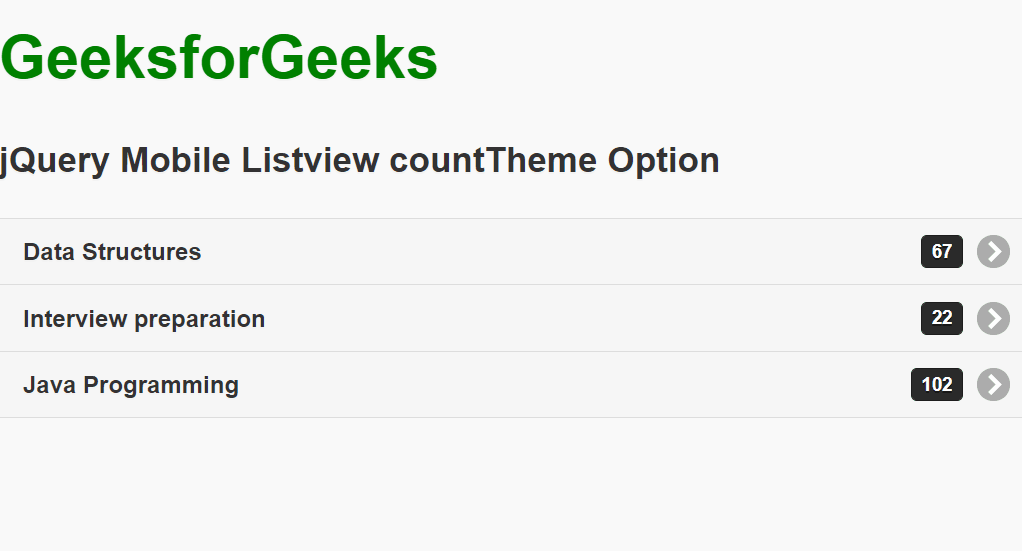Click the 102 count badge
The image size is (1022, 551).
tap(936, 385)
